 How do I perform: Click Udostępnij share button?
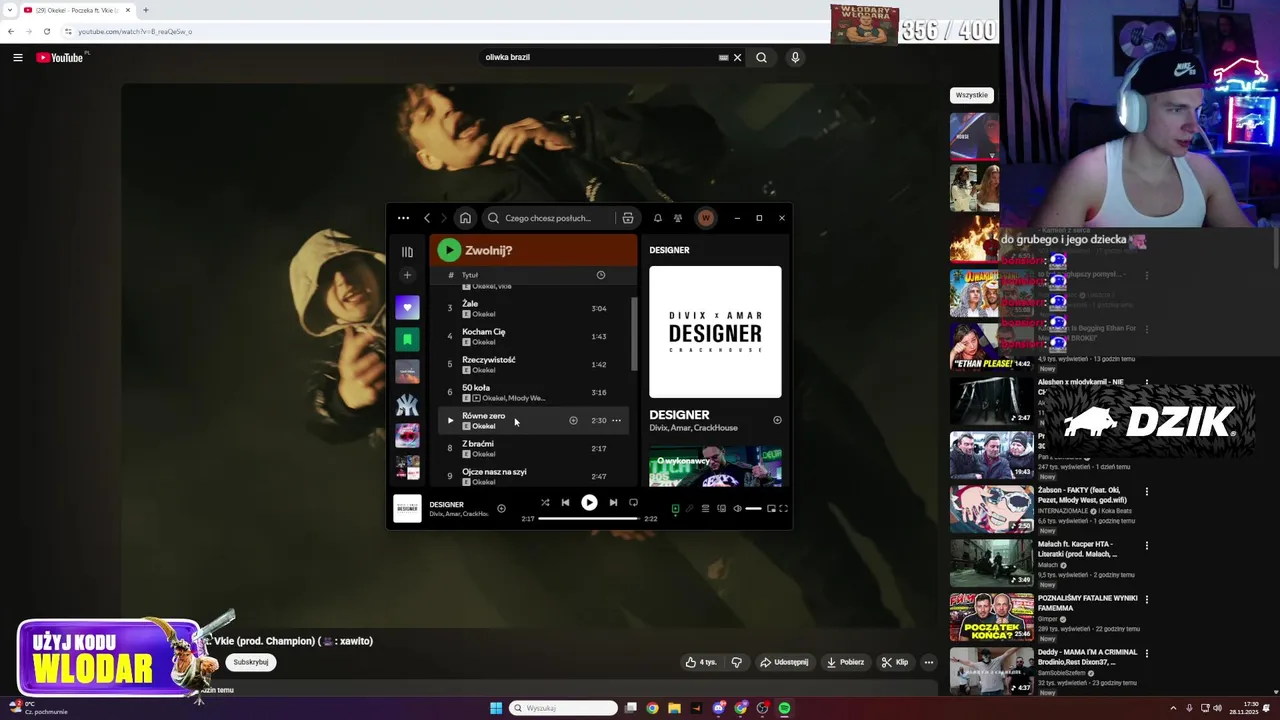pyautogui.click(x=784, y=662)
